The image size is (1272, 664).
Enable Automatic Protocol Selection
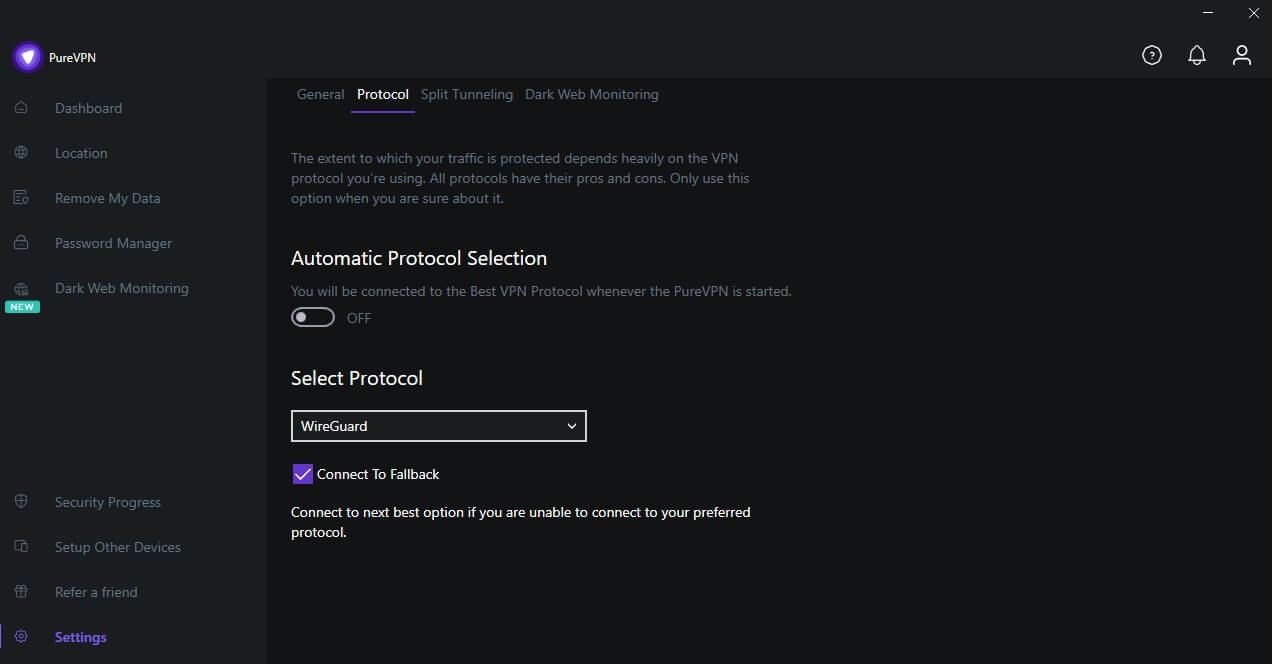[x=312, y=316]
